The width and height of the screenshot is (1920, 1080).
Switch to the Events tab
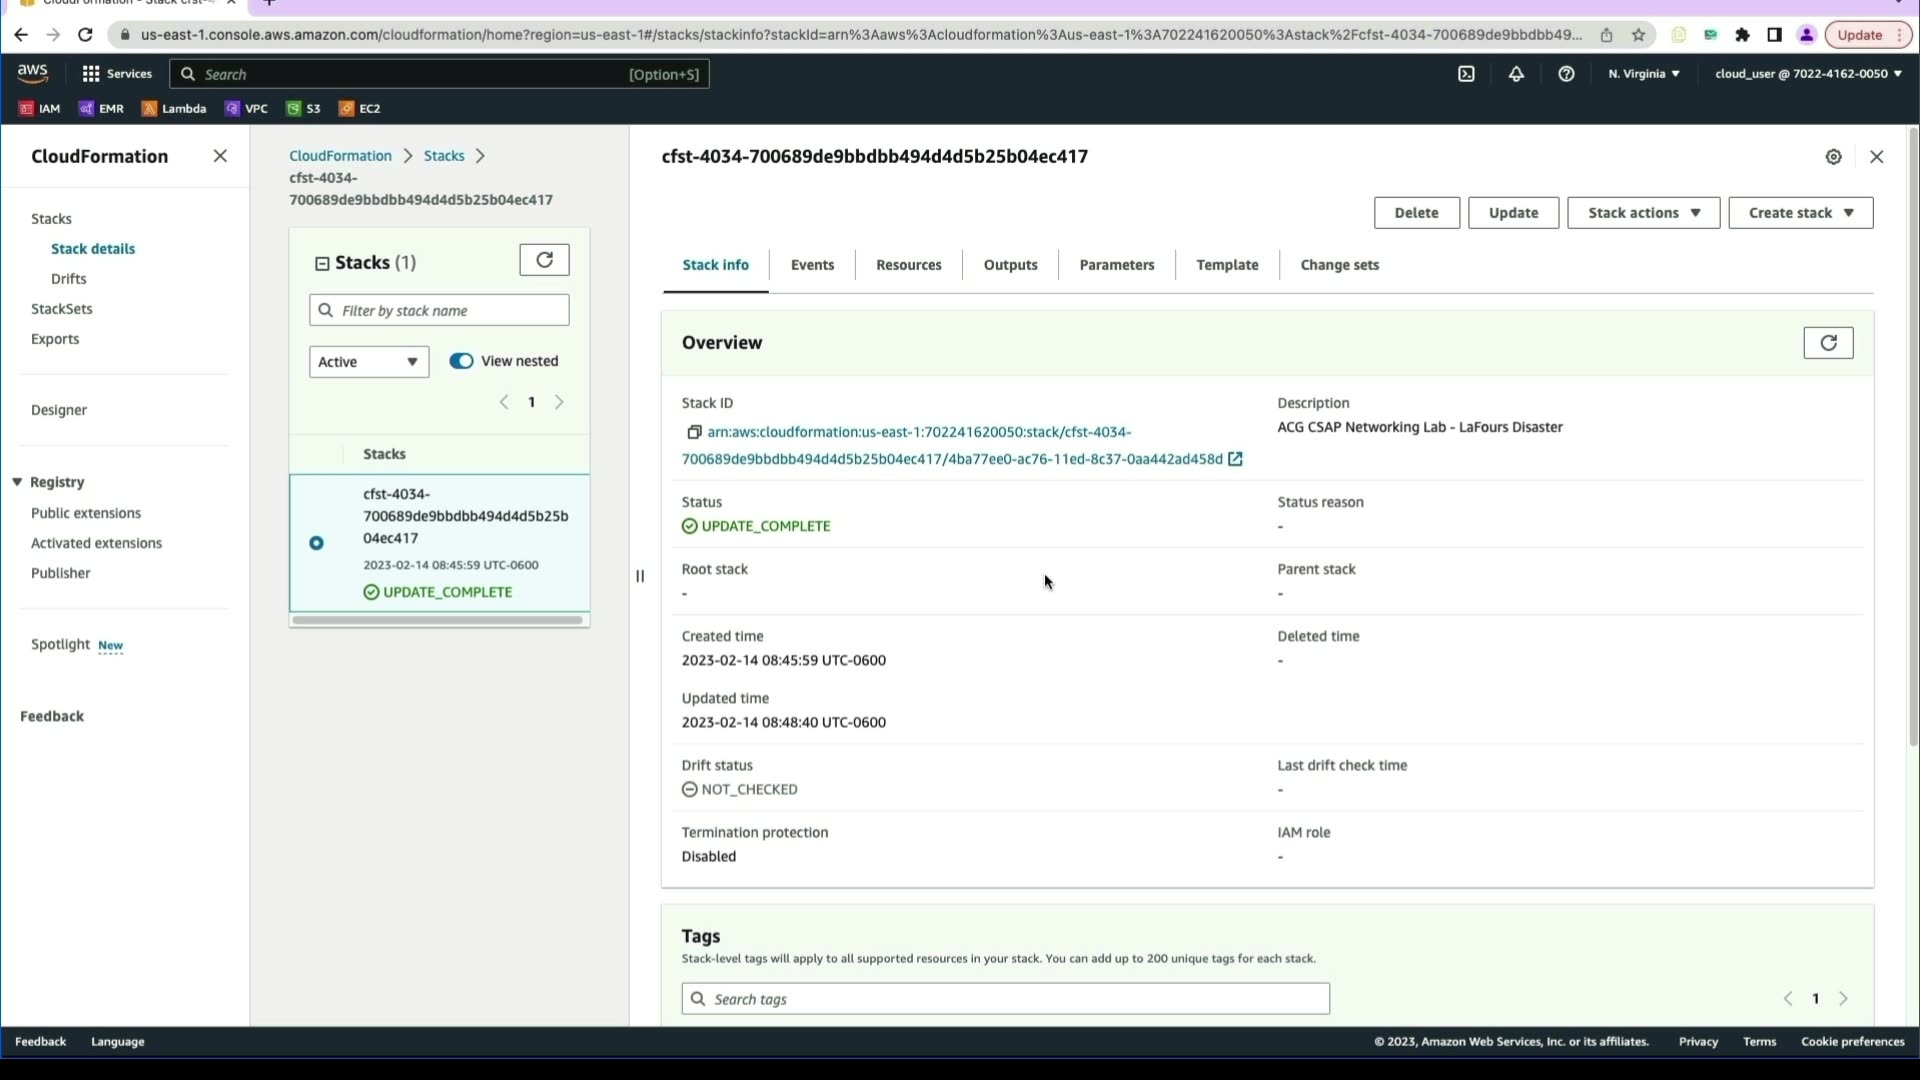click(x=811, y=265)
